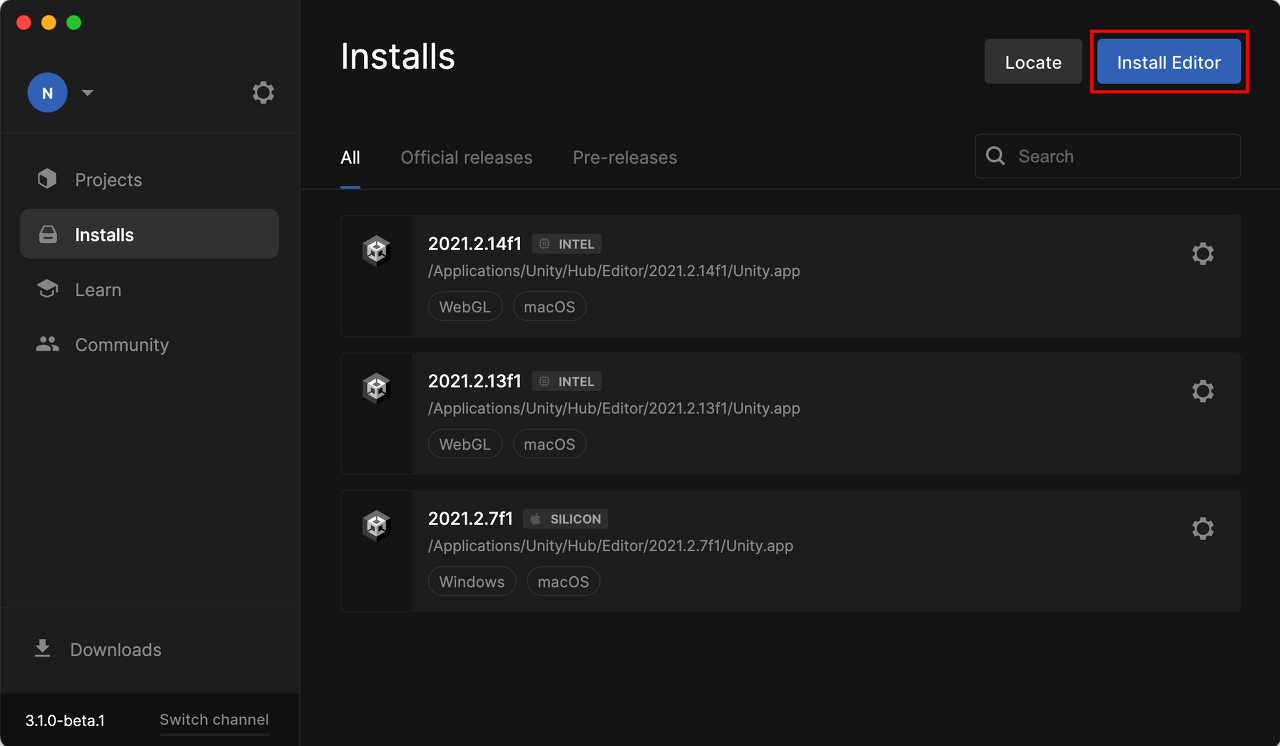1280x746 pixels.
Task: Open settings gear for 2021.2.7f1
Action: 1203,528
